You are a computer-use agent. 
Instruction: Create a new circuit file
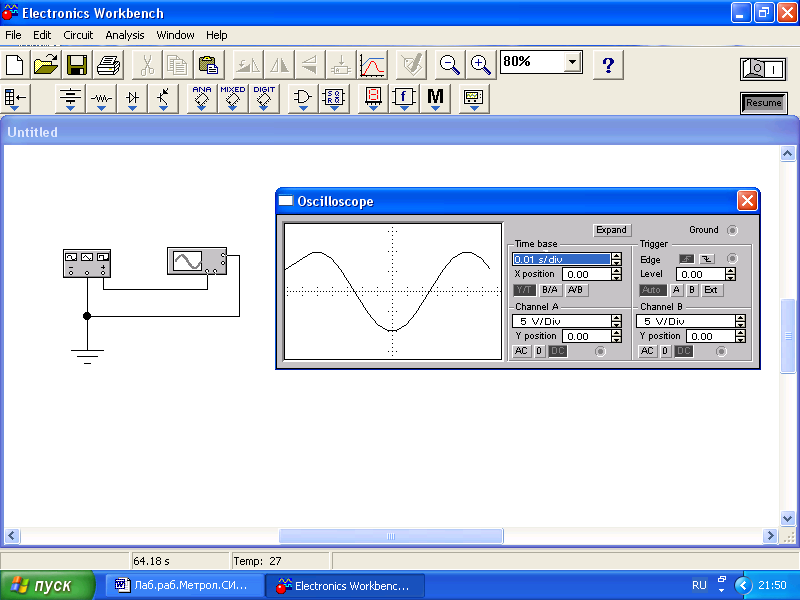tap(15, 65)
